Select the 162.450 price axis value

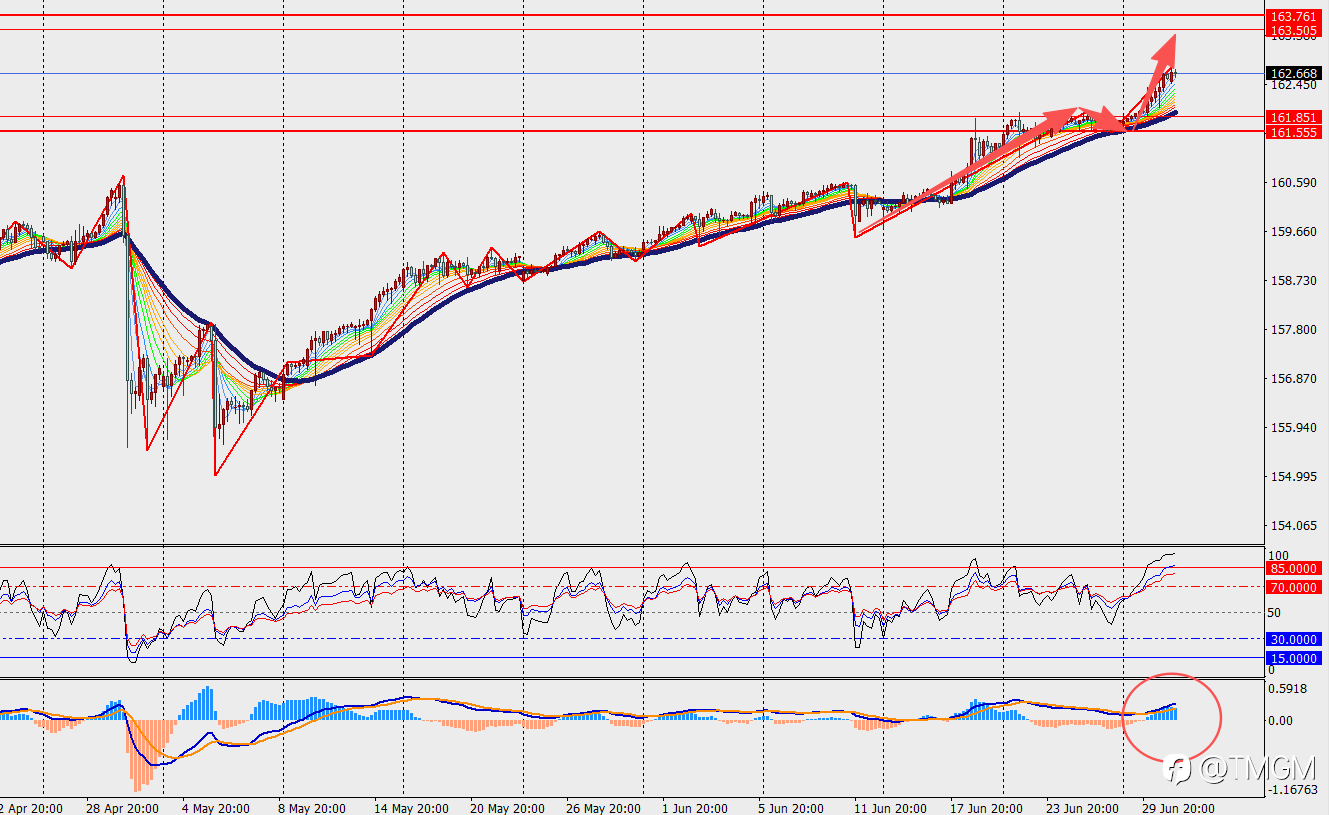[1293, 85]
